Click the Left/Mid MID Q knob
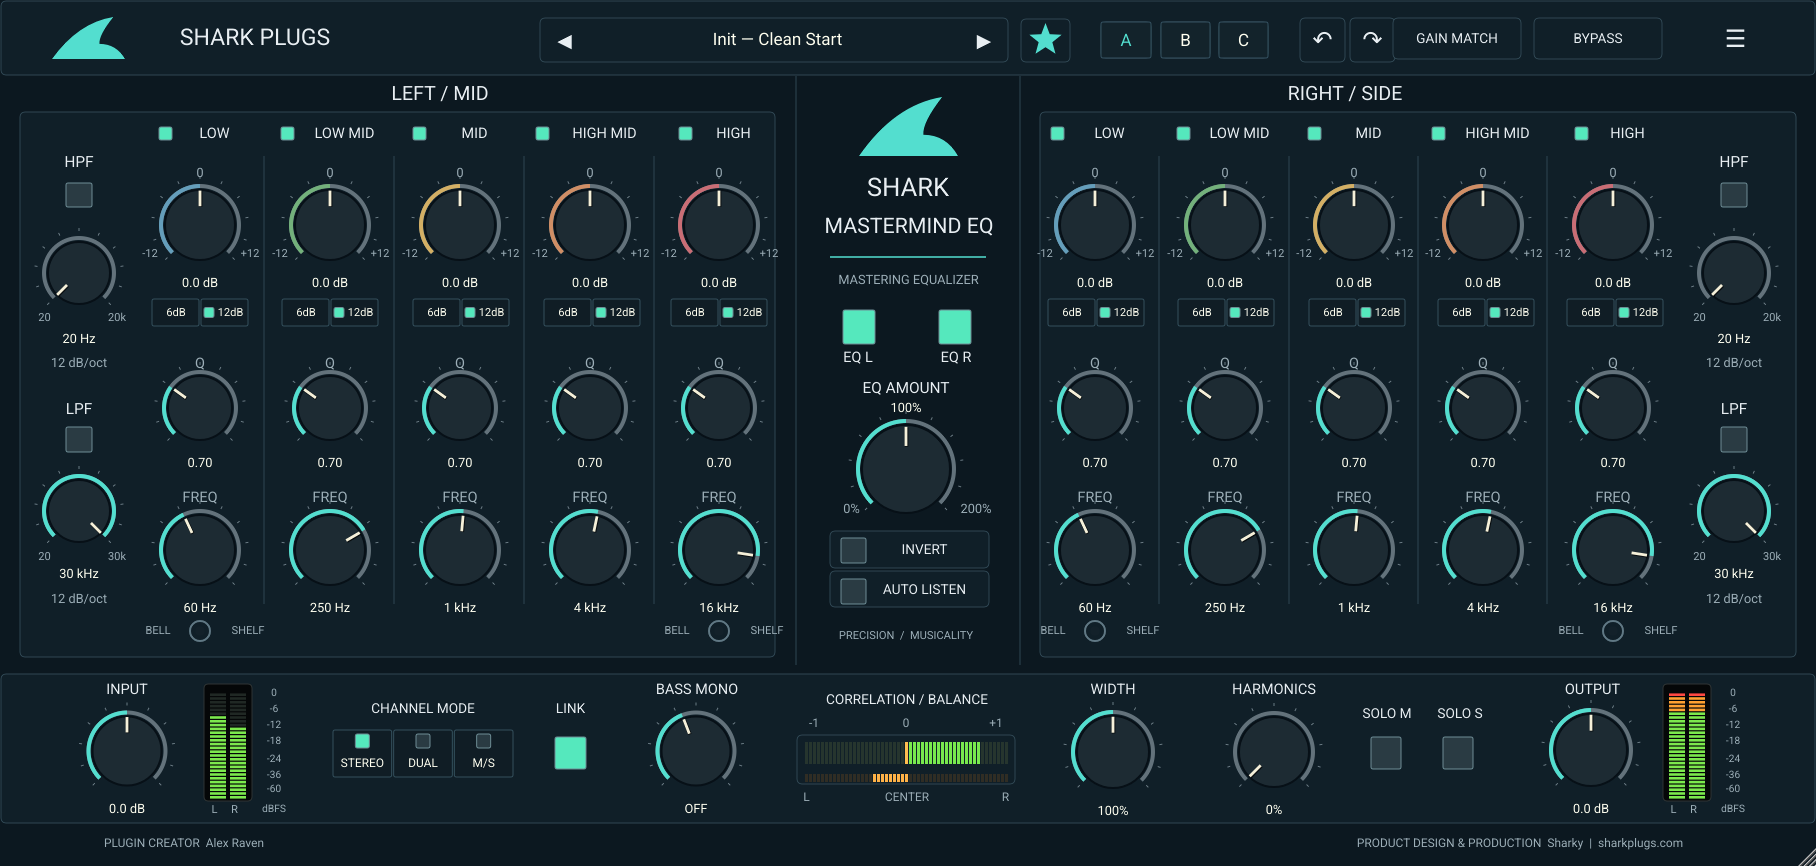This screenshot has width=1816, height=866. tap(460, 407)
